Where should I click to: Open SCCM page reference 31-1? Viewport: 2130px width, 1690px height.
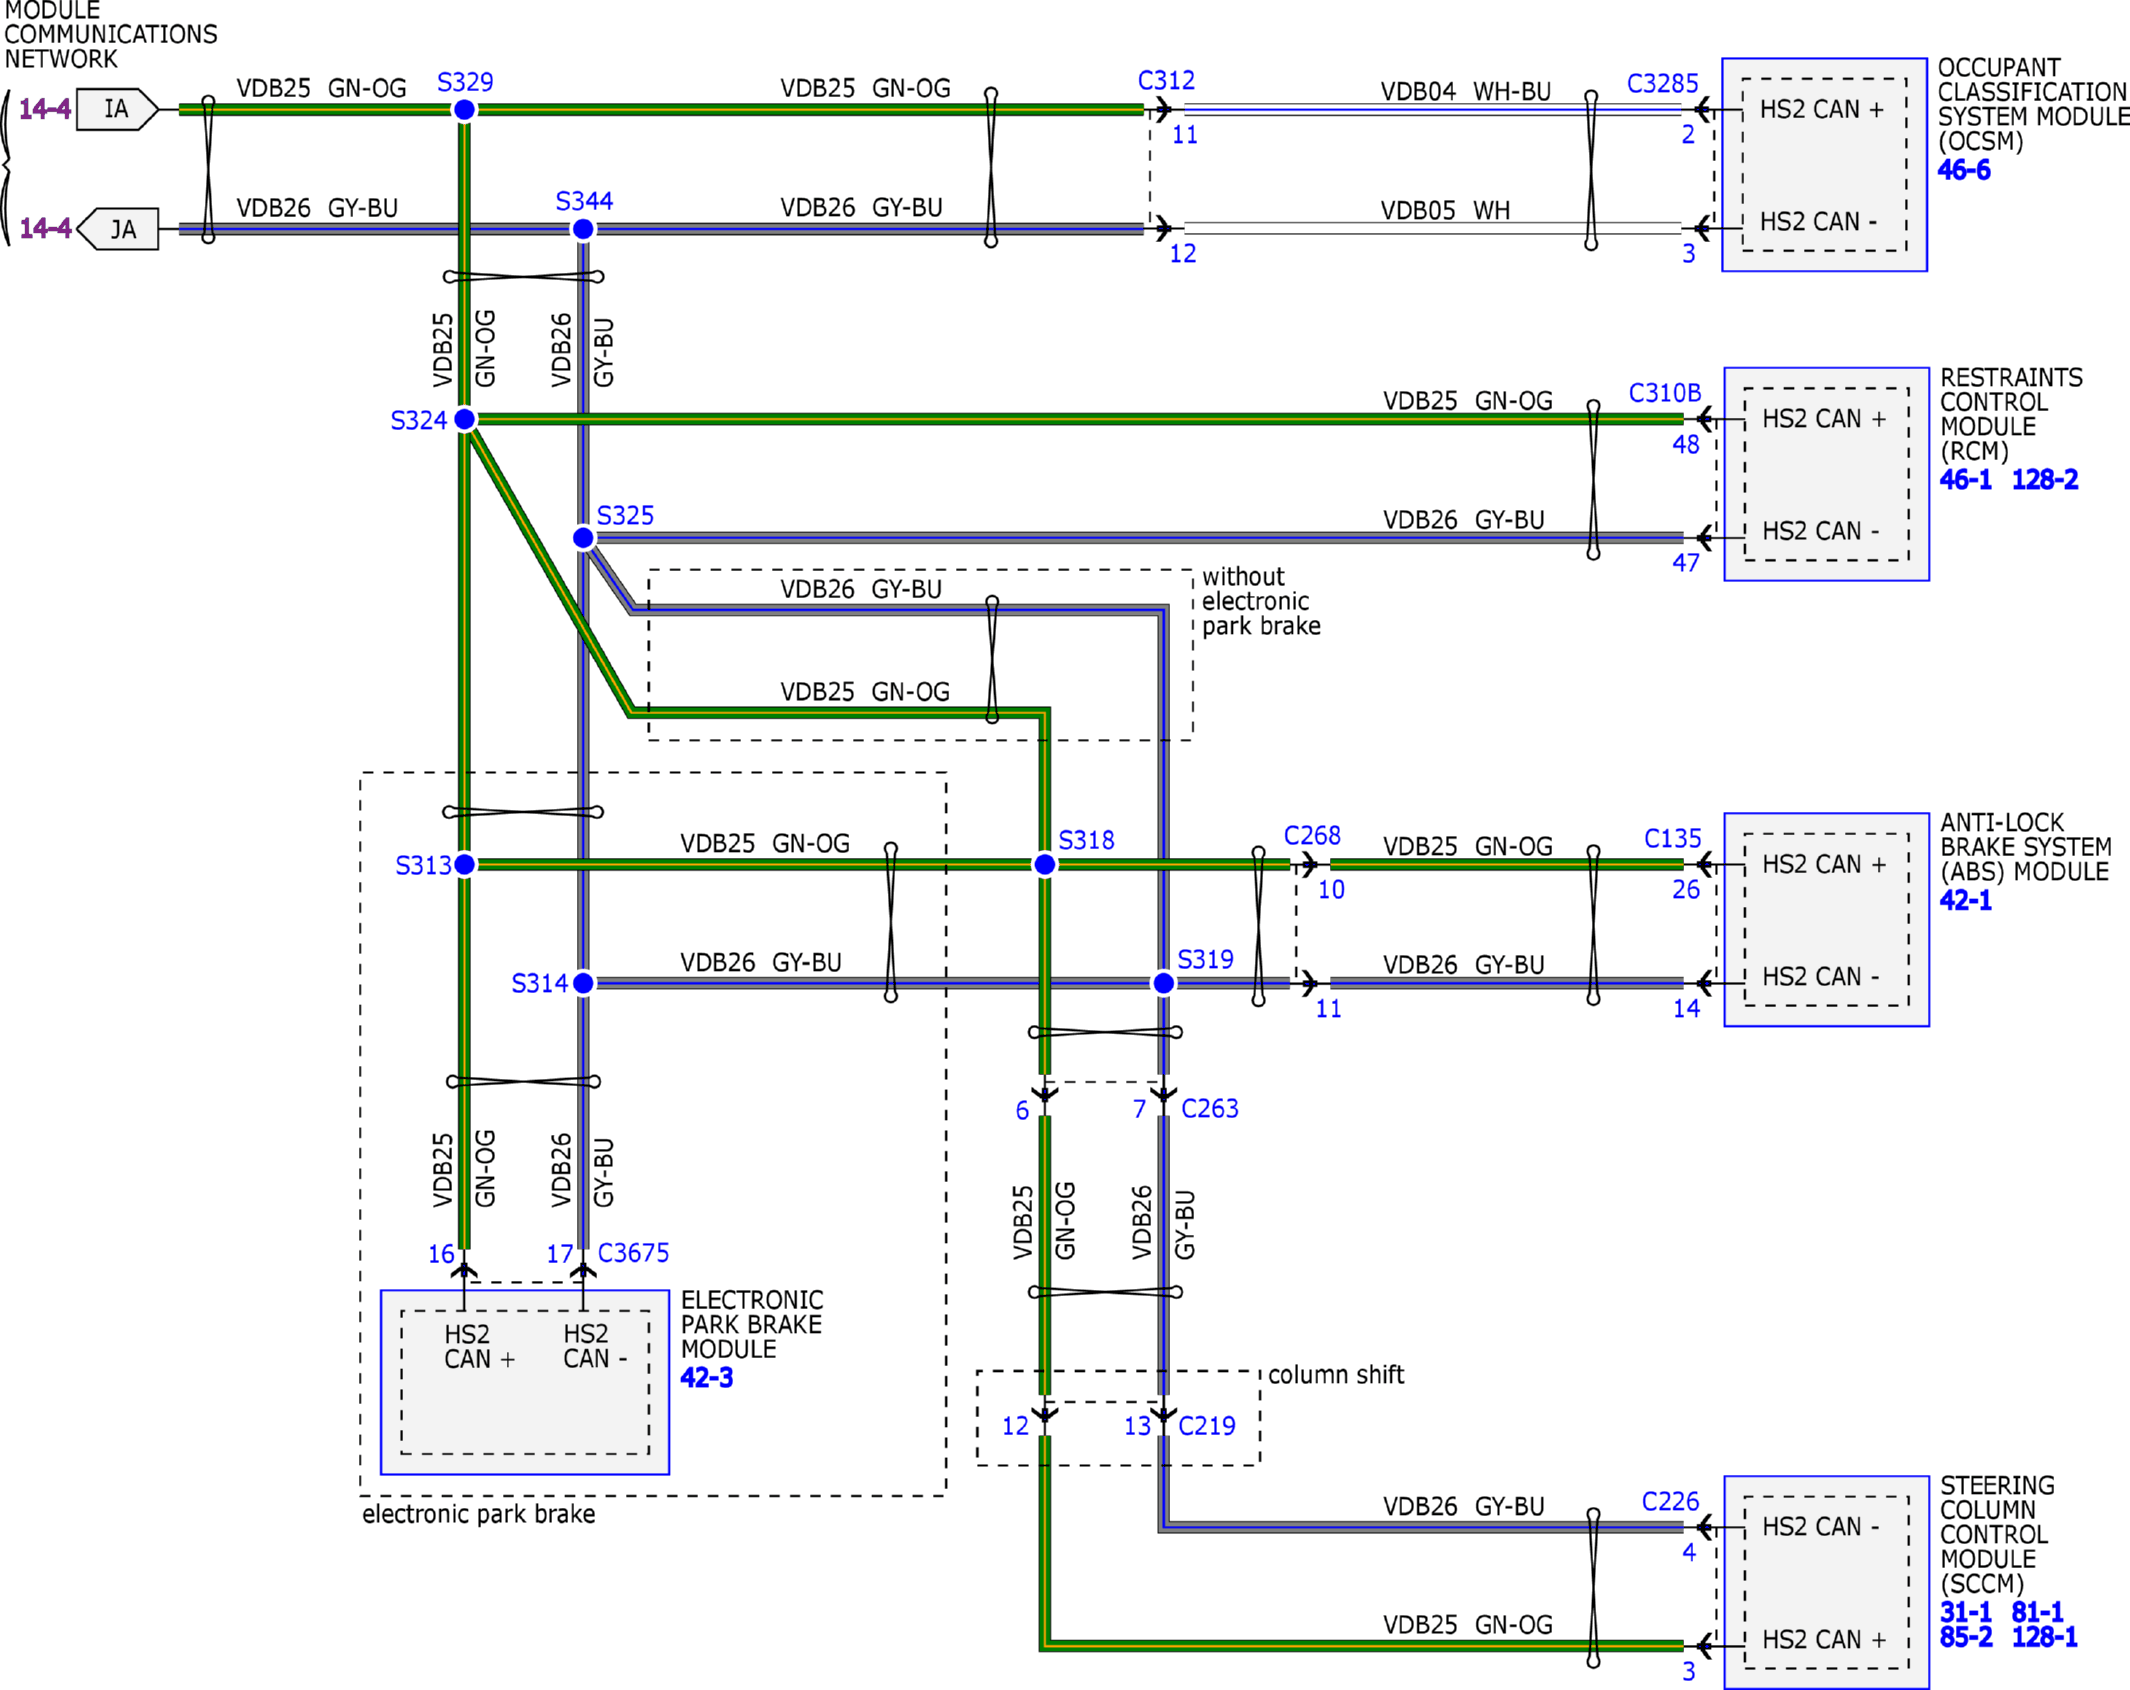(x=1965, y=1612)
